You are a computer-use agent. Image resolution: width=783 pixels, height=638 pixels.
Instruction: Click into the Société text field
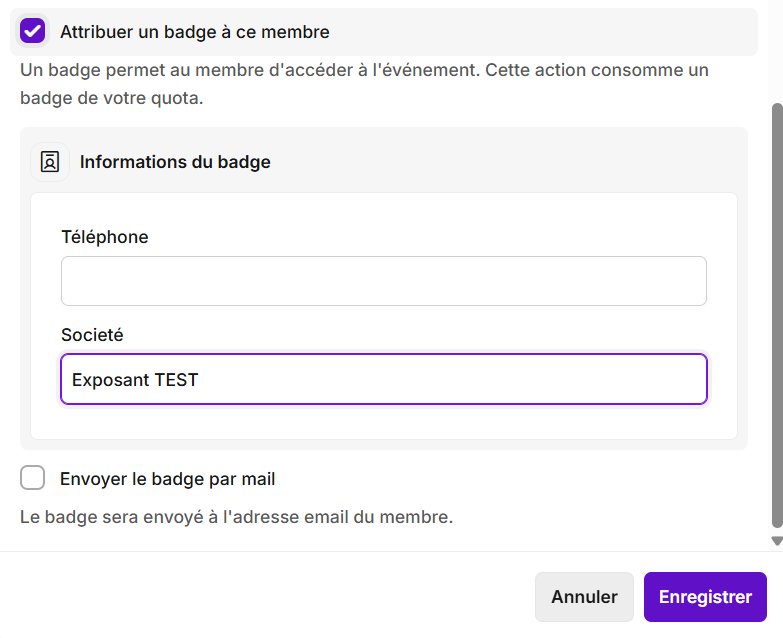(x=450, y=379)
